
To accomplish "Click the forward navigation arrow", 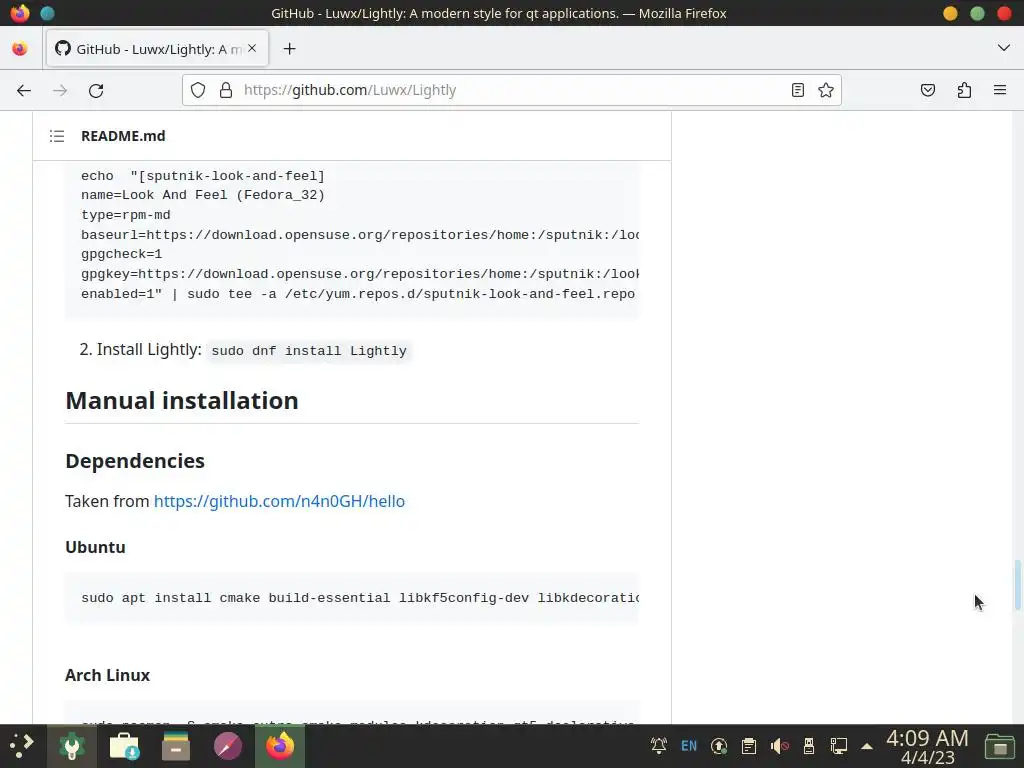I will coord(60,91).
